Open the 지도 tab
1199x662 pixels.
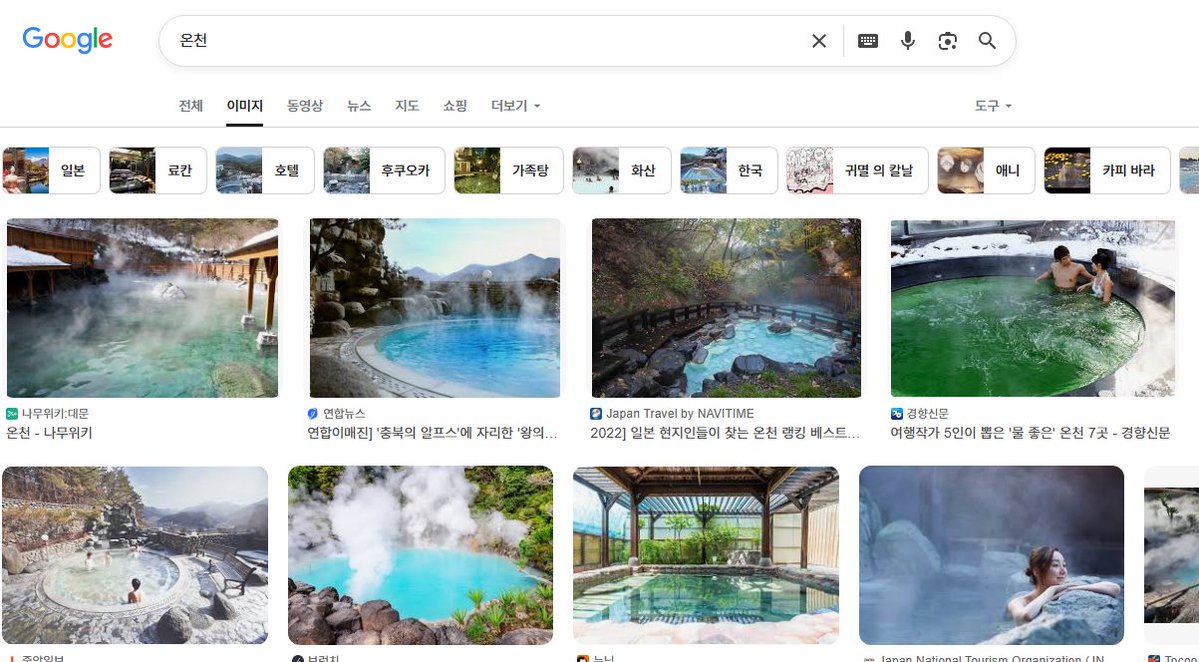click(407, 105)
